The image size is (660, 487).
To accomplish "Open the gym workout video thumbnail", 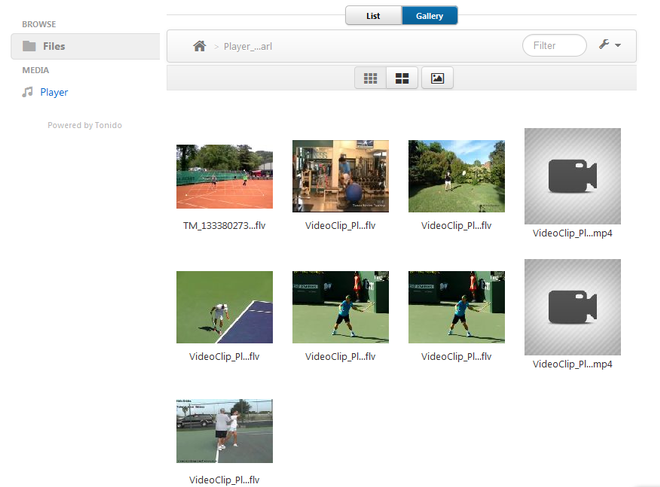I will [340, 176].
